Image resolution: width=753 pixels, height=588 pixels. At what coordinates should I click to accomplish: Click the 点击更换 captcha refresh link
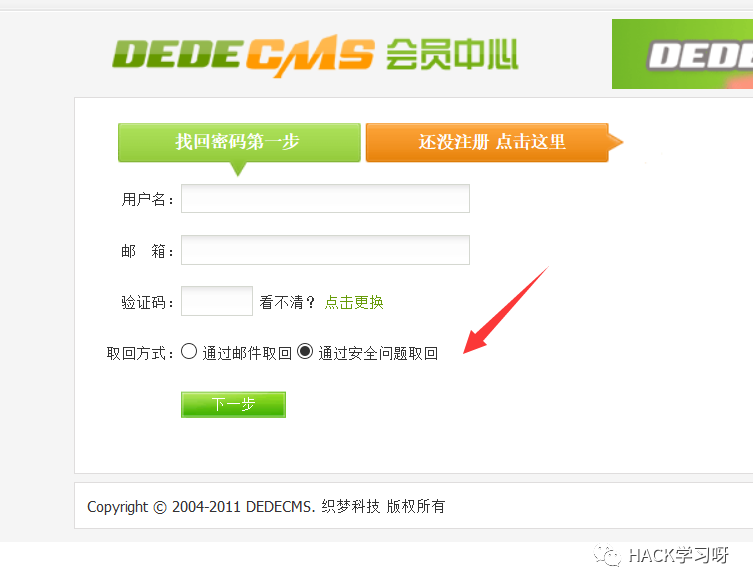[354, 302]
